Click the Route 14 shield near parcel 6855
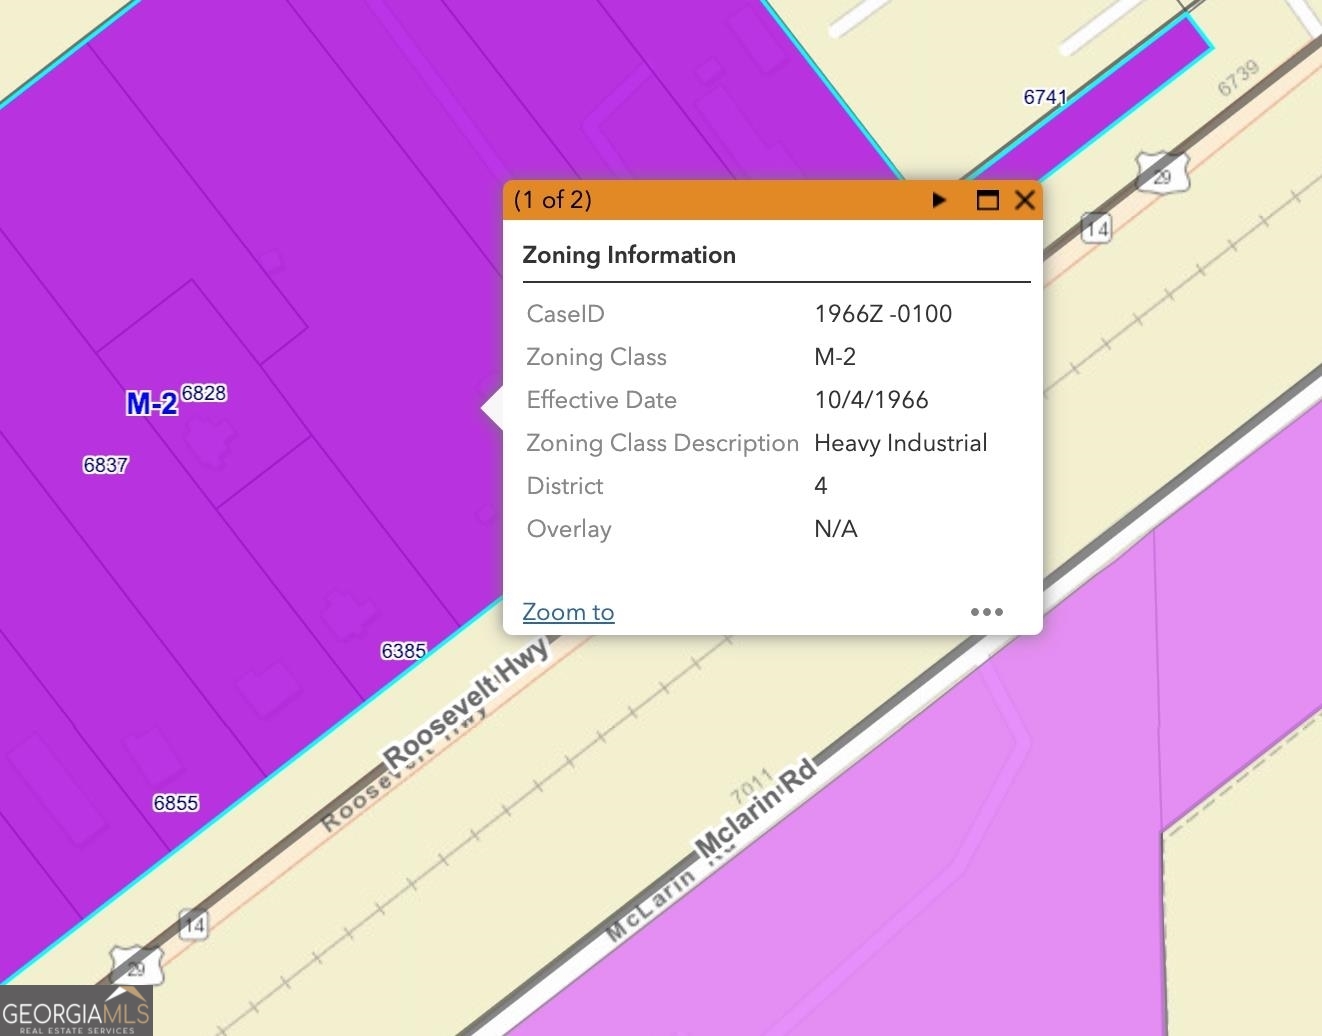The height and width of the screenshot is (1036, 1322). (x=193, y=924)
